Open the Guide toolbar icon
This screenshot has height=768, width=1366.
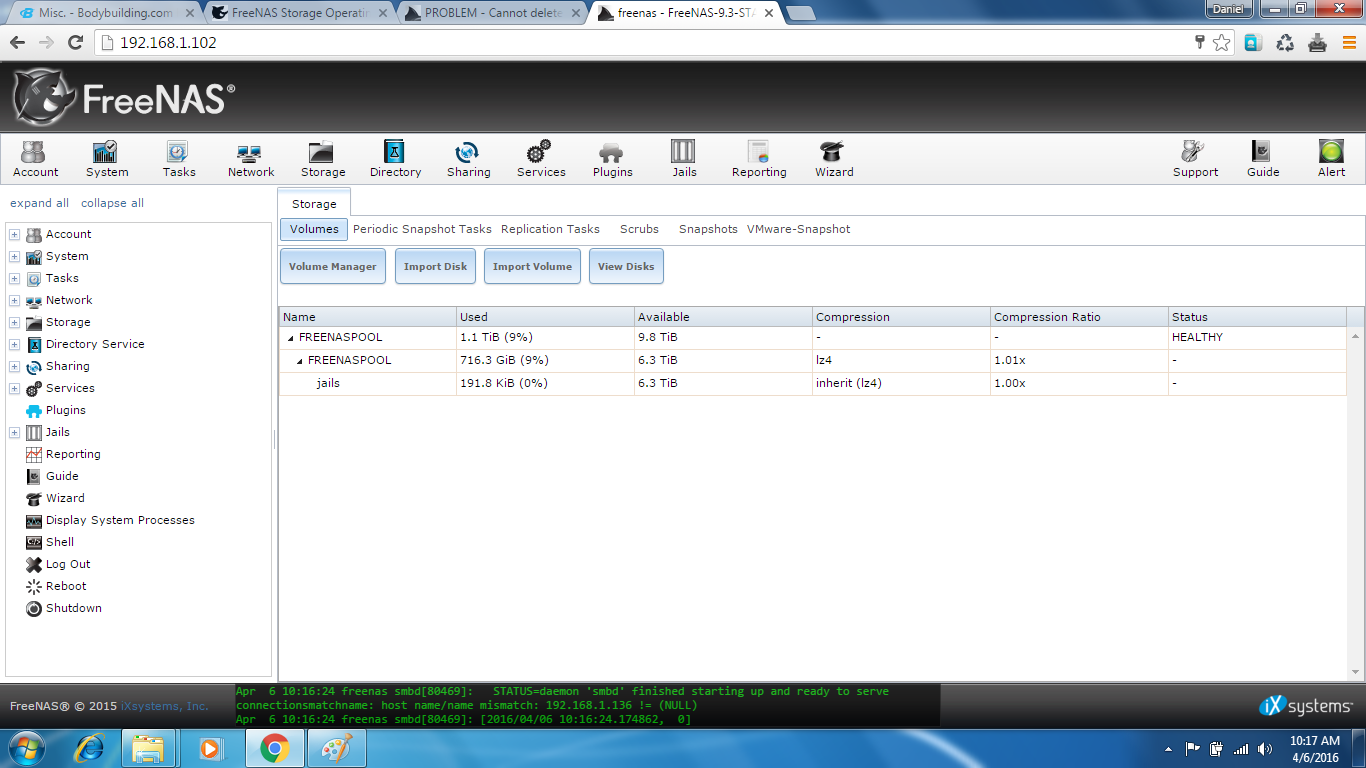pos(1262,159)
